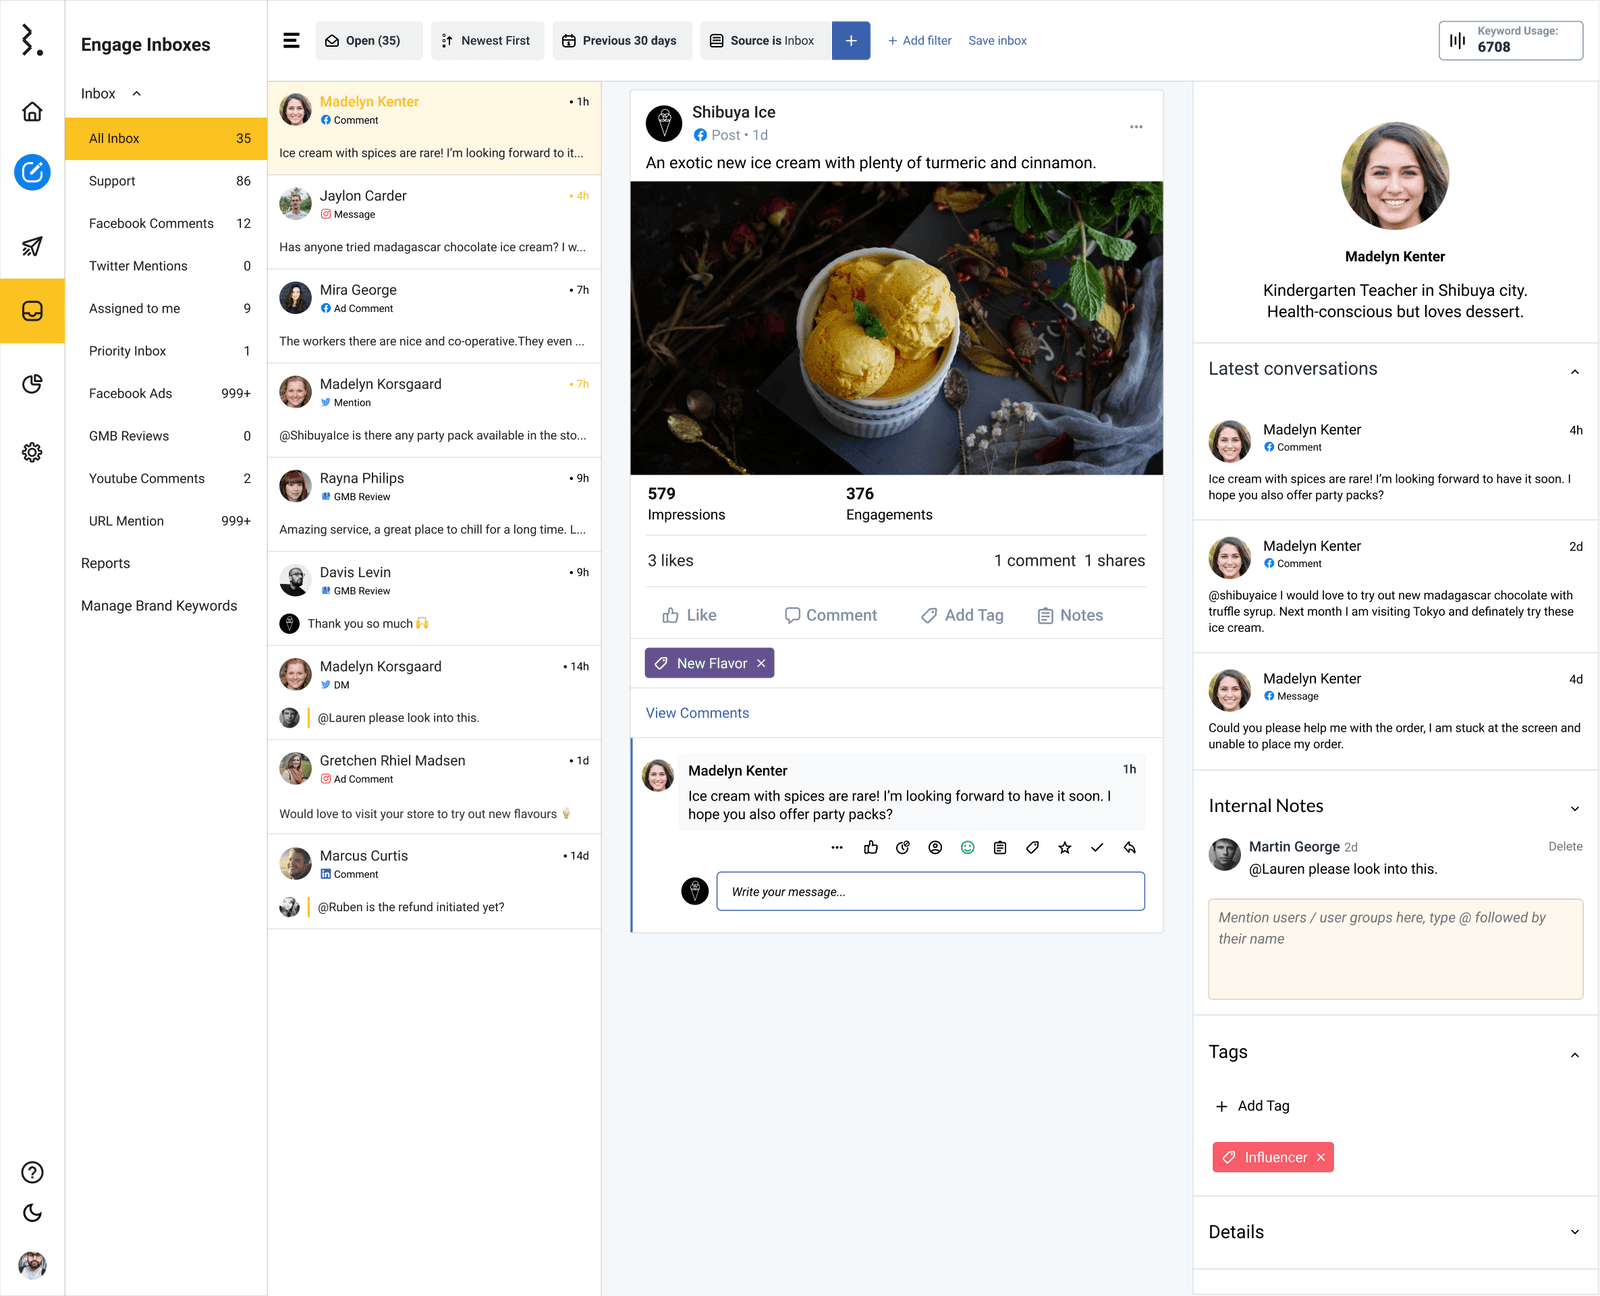Click the reply arrow icon on comment
1600x1296 pixels.
pos(1129,847)
